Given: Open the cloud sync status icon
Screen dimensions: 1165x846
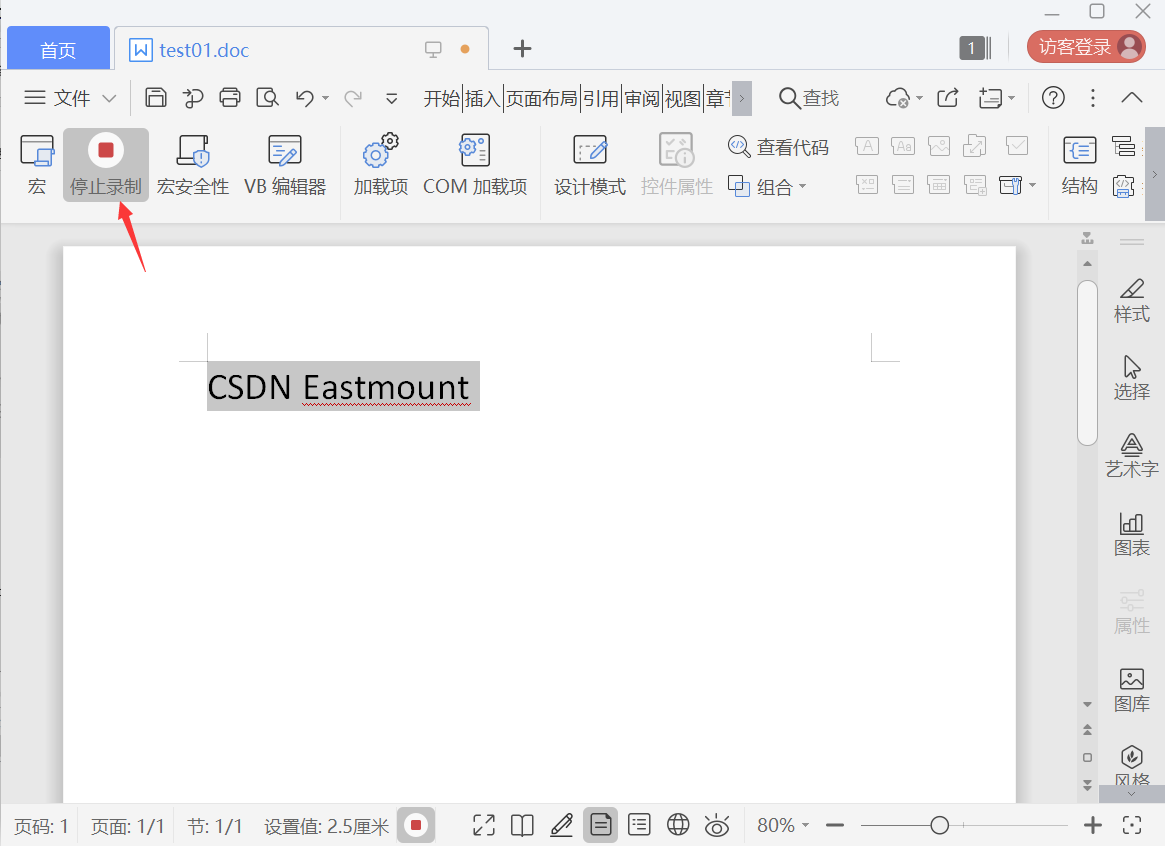Looking at the screenshot, I should [898, 98].
